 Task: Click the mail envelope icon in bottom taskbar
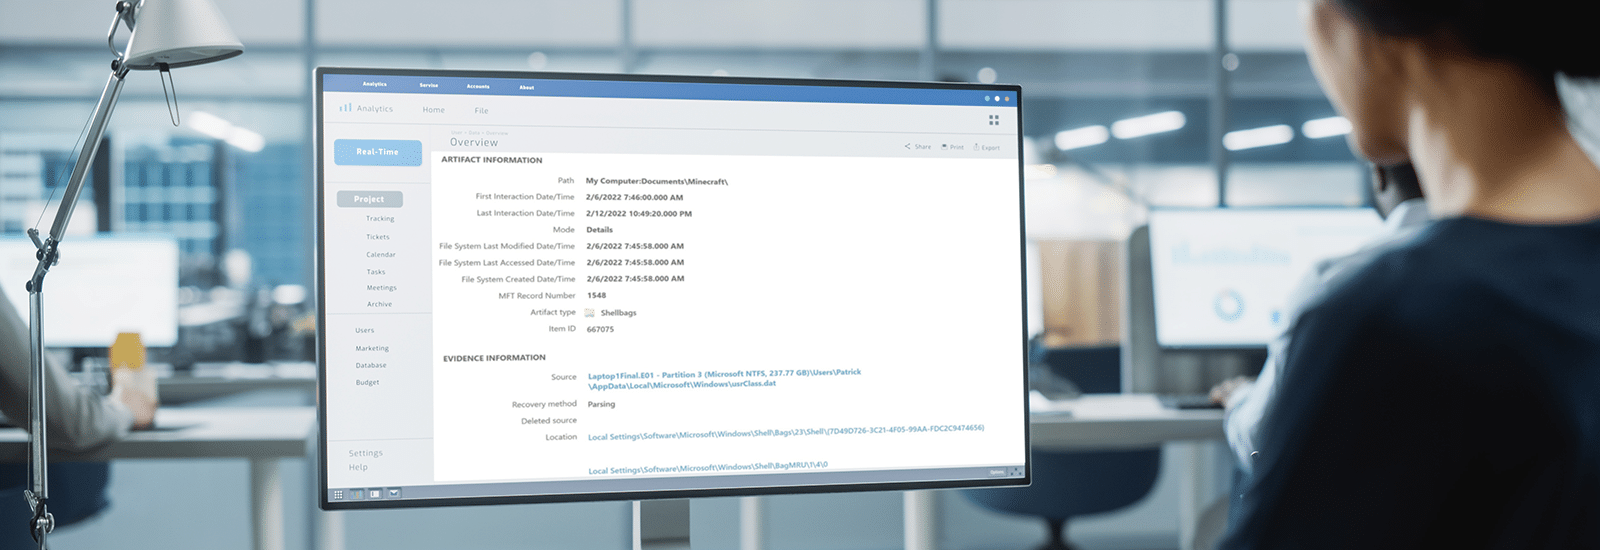point(394,493)
